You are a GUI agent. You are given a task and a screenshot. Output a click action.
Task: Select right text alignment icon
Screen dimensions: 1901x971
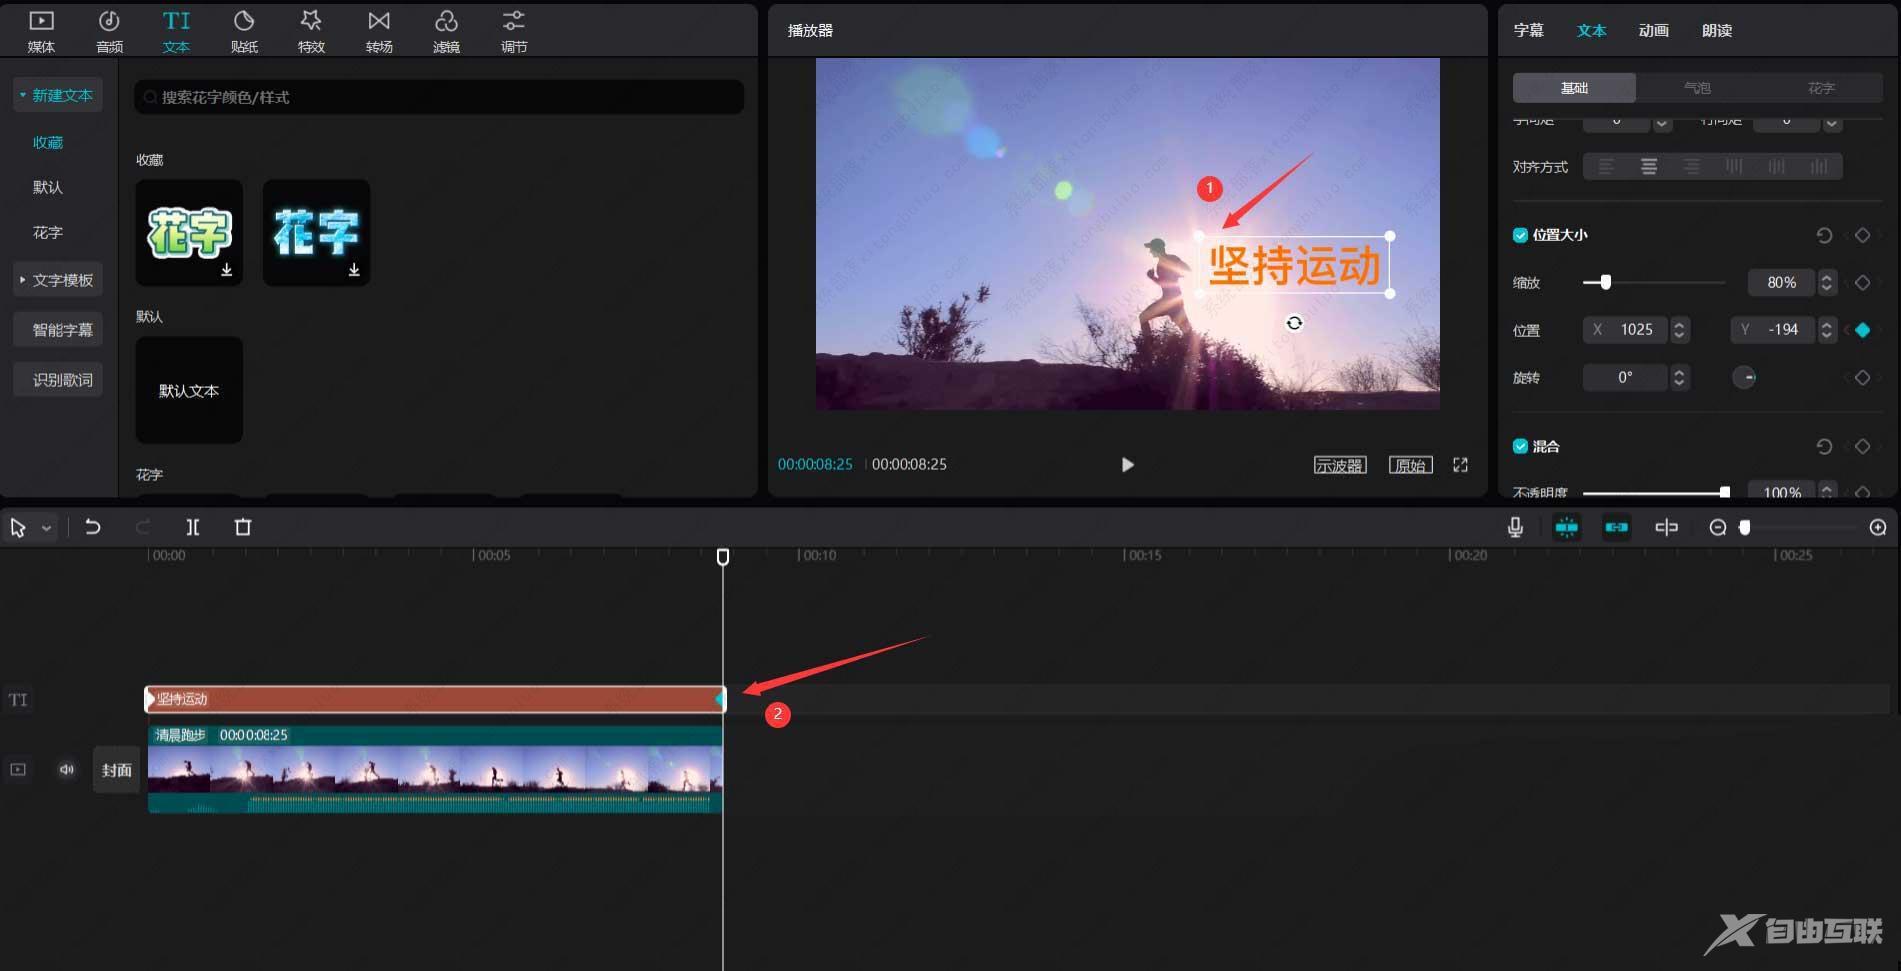point(1691,166)
